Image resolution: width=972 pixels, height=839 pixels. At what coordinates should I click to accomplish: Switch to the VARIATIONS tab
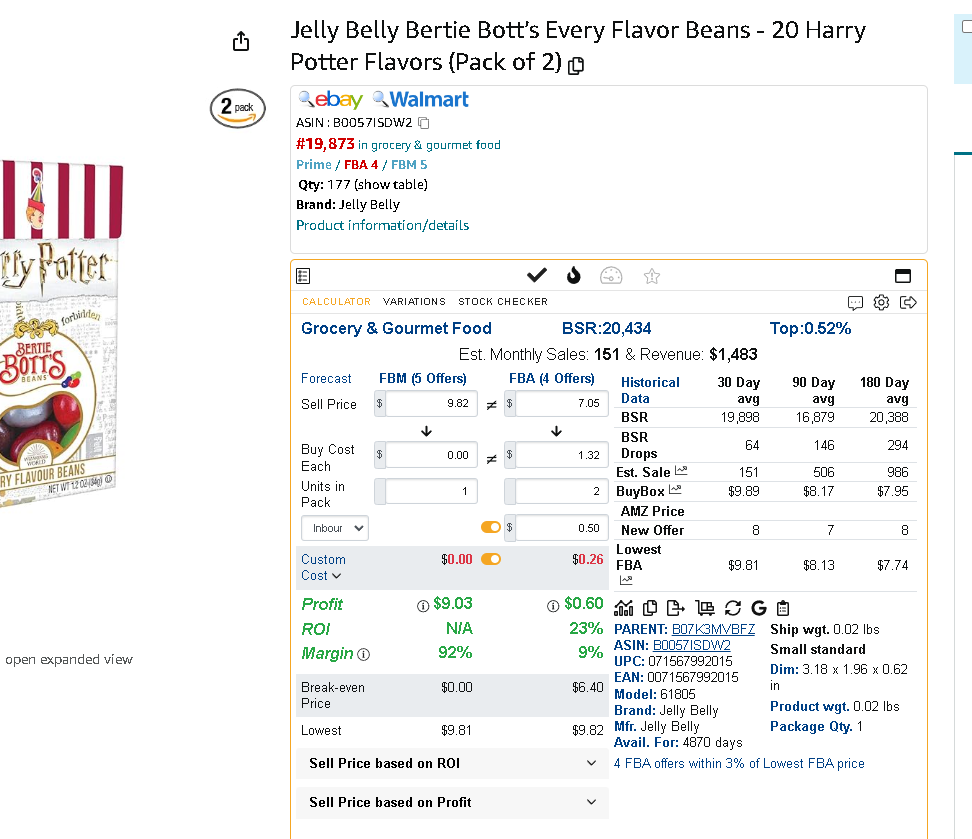pos(414,301)
